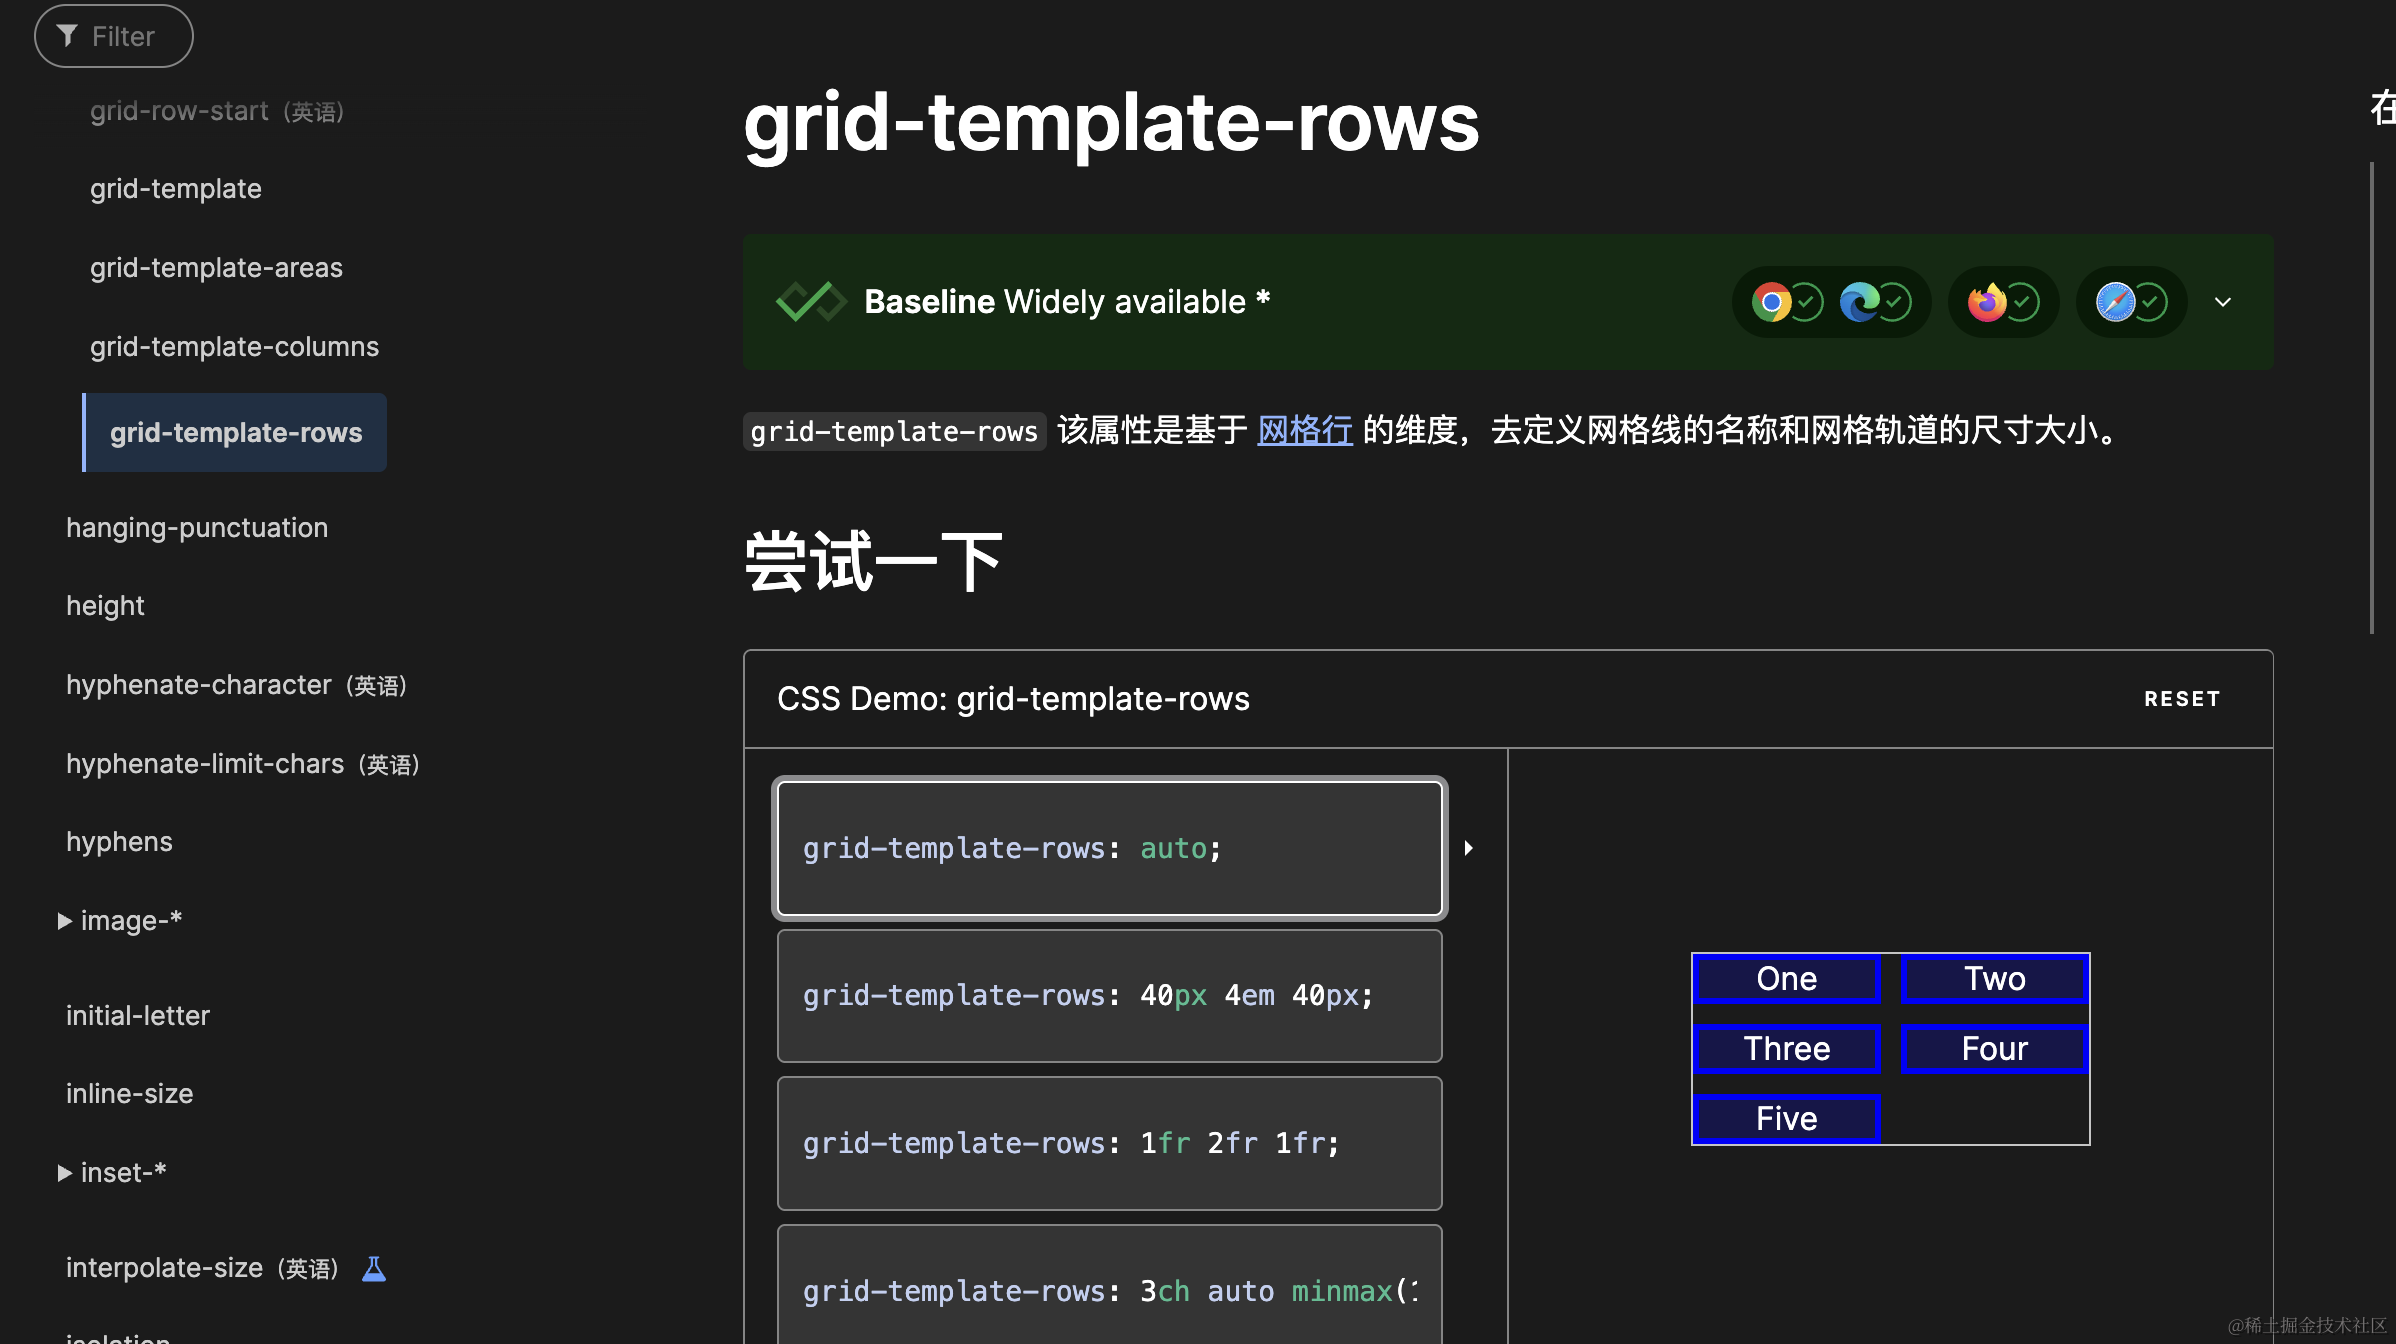Screen dimensions: 2396x1344
Task: Click the Safari browser support icon
Action: coord(2115,302)
